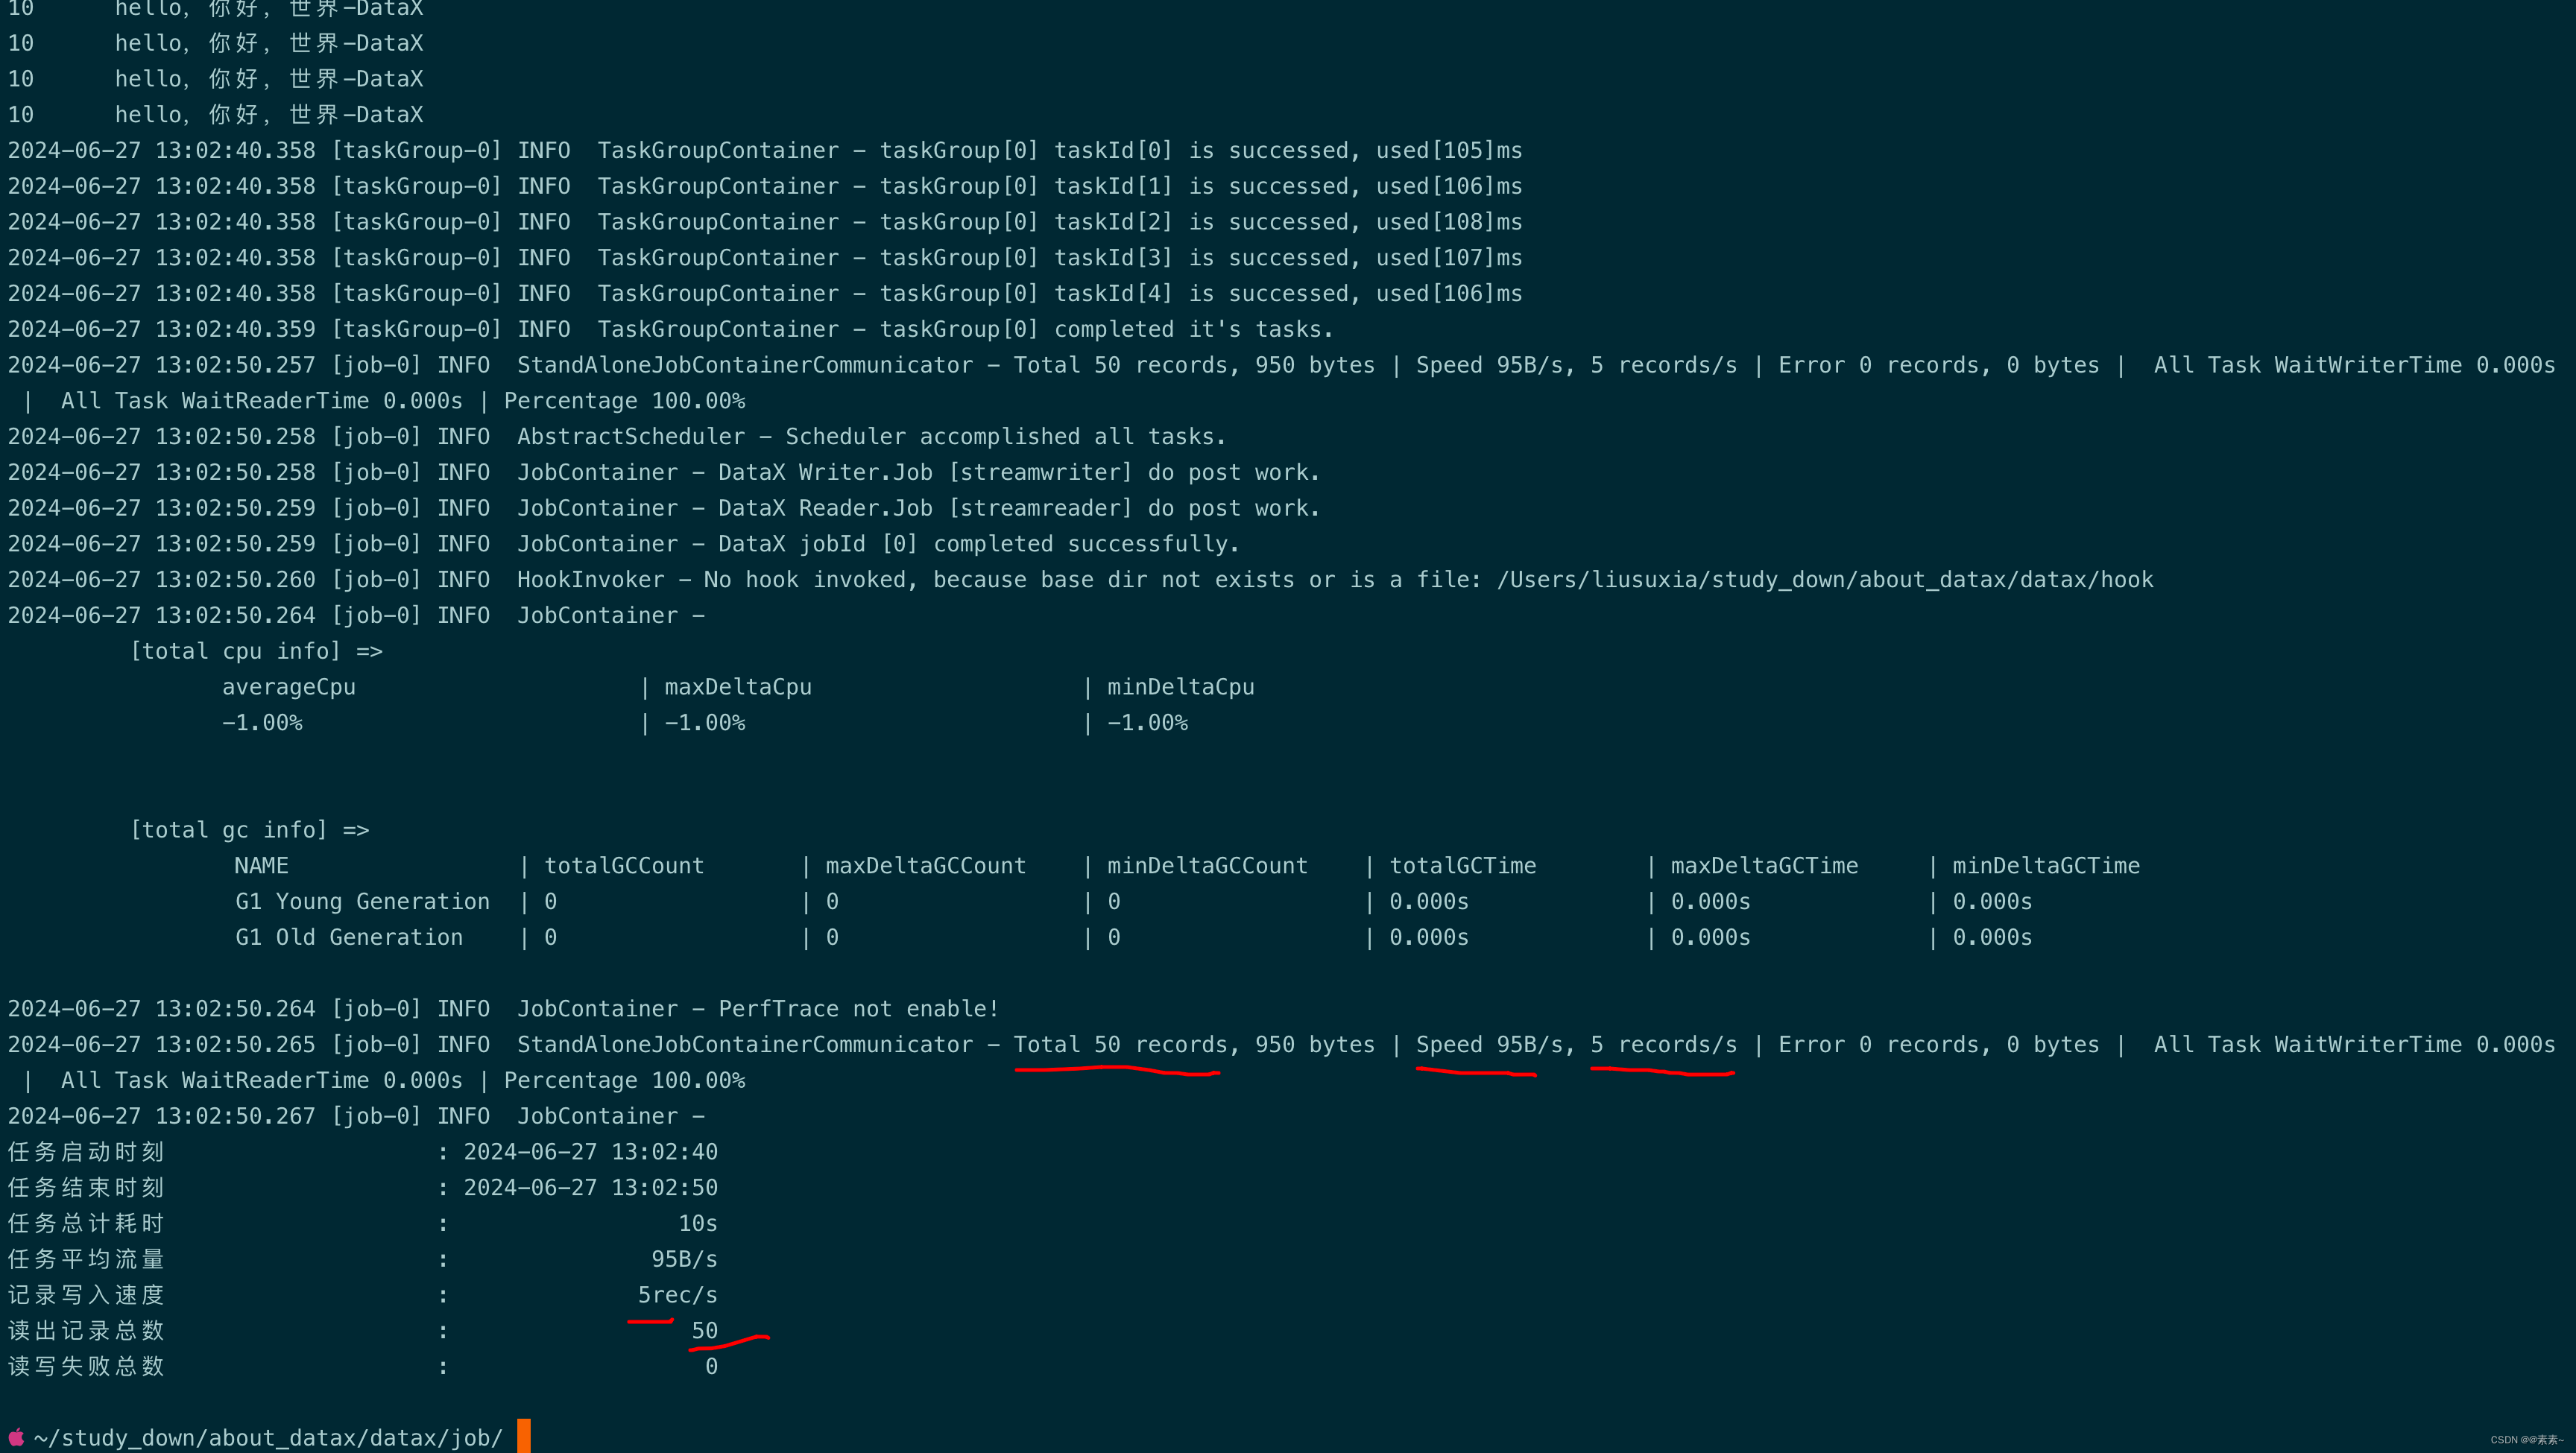Select the text 'used[105]ms' on taskId[0] line

pos(1449,151)
